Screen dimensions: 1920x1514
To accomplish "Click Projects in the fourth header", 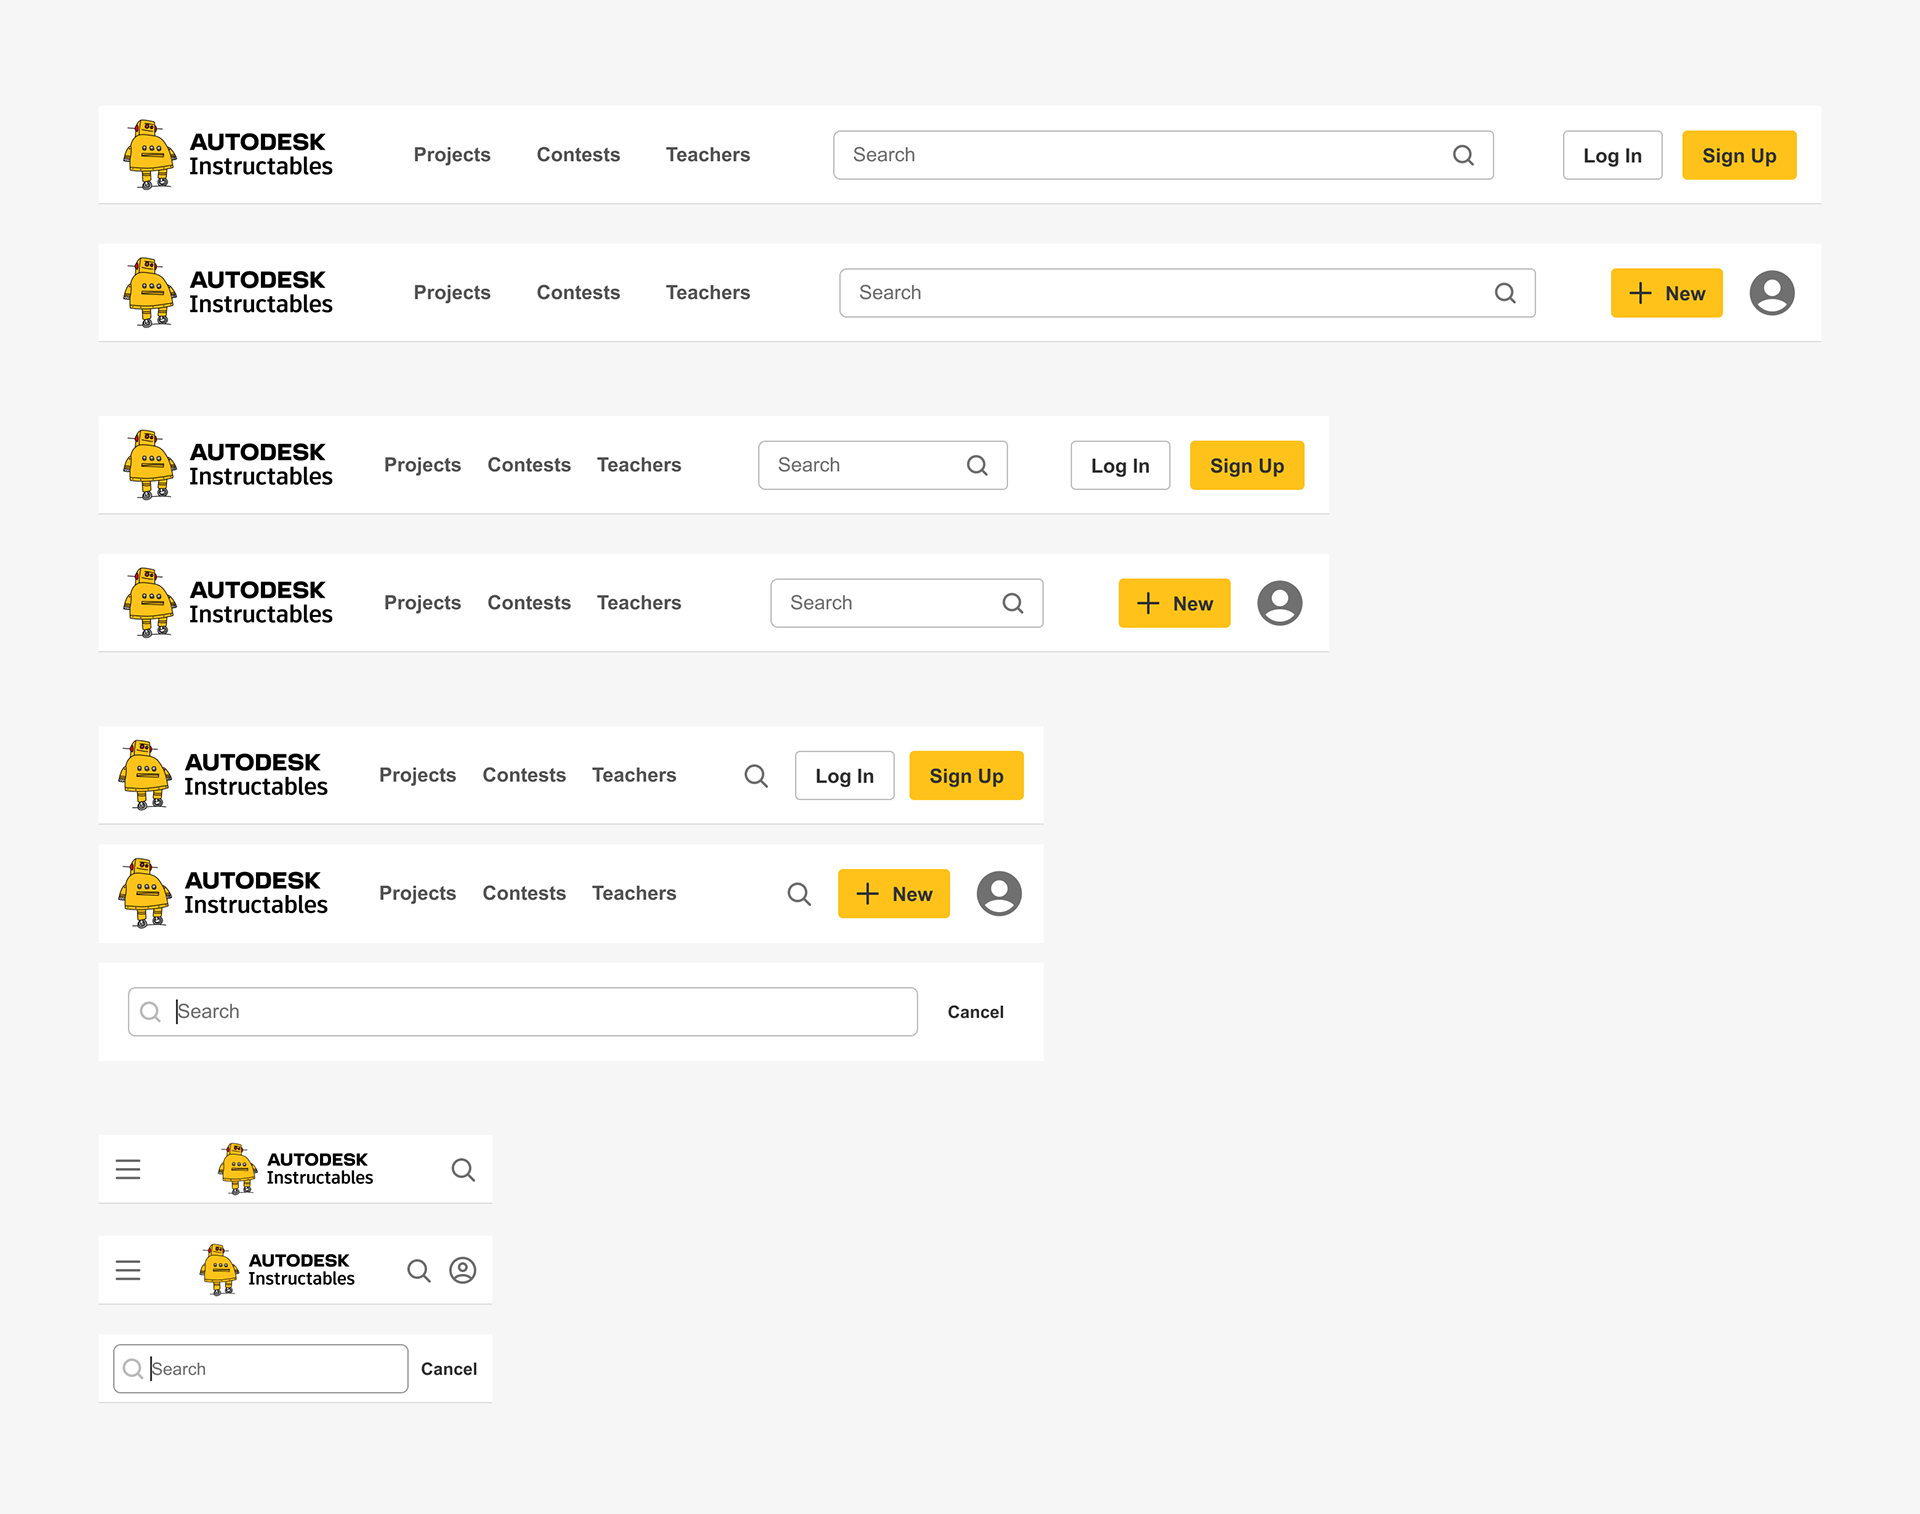I will point(422,603).
